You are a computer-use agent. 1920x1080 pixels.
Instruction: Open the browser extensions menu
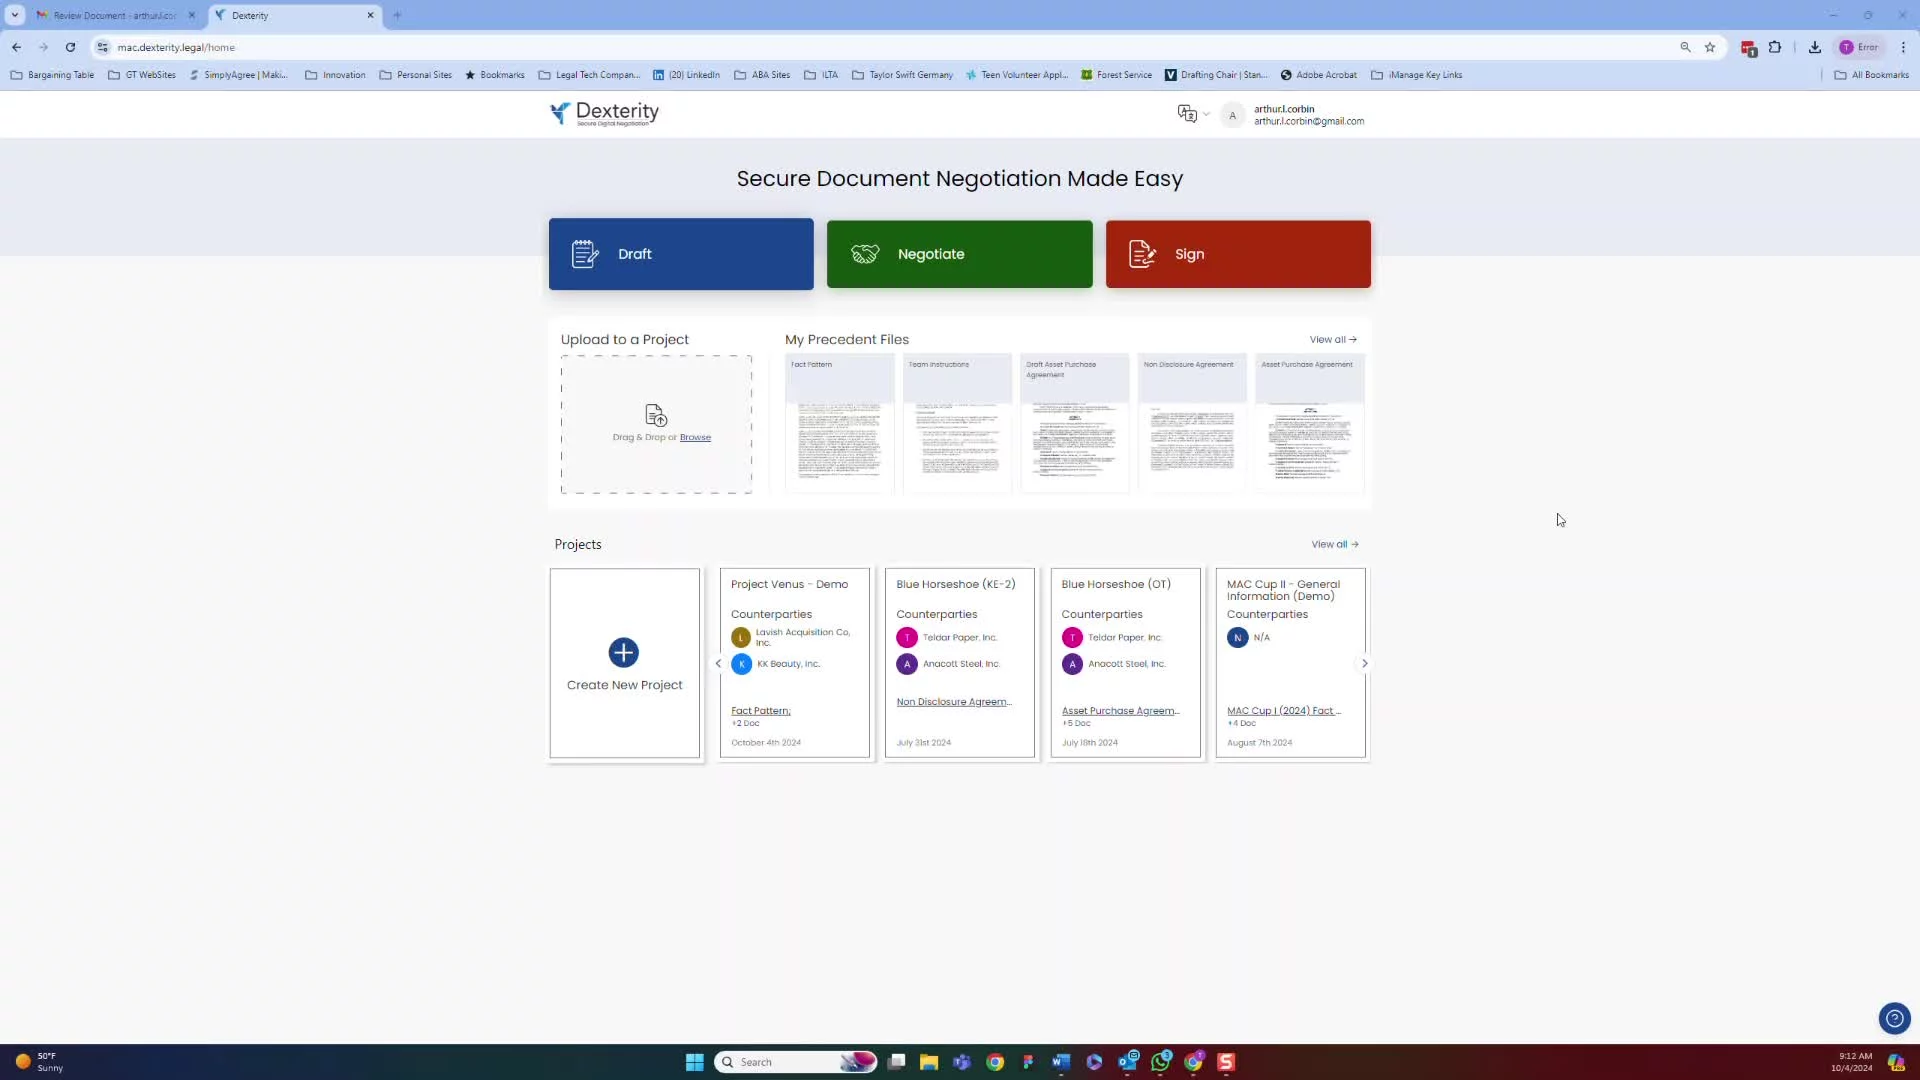[1775, 47]
